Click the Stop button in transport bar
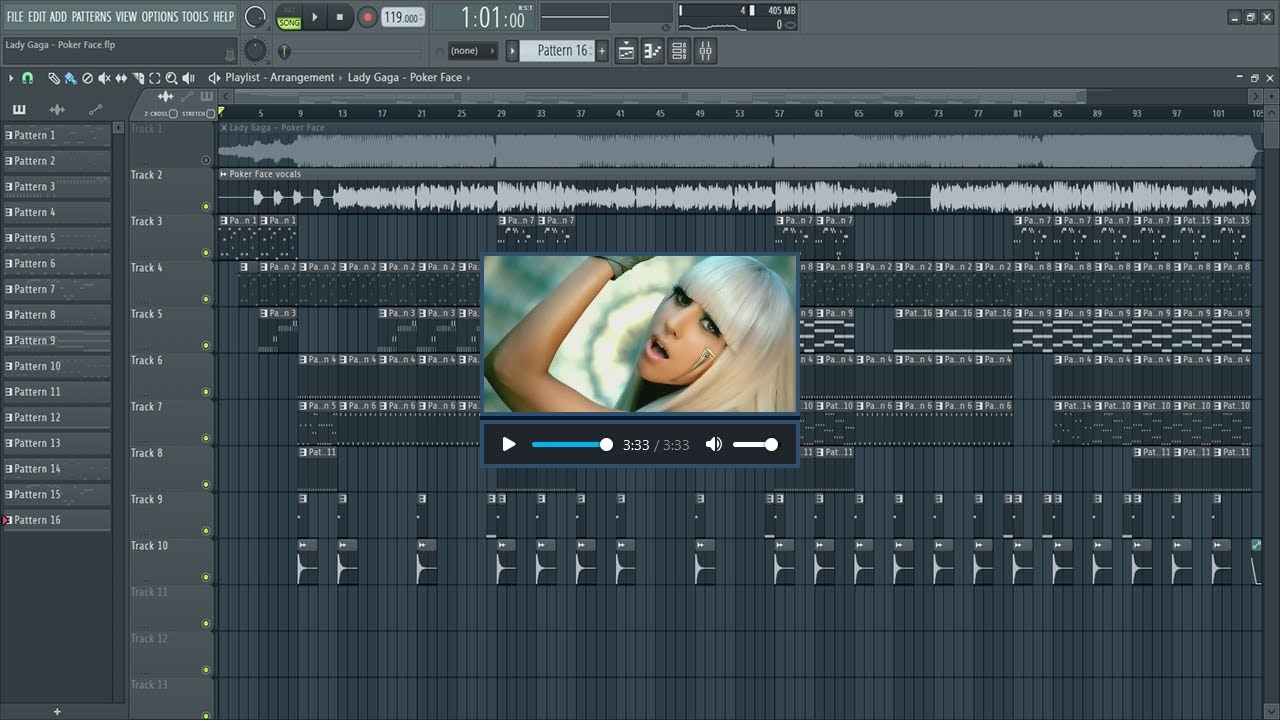 (340, 17)
